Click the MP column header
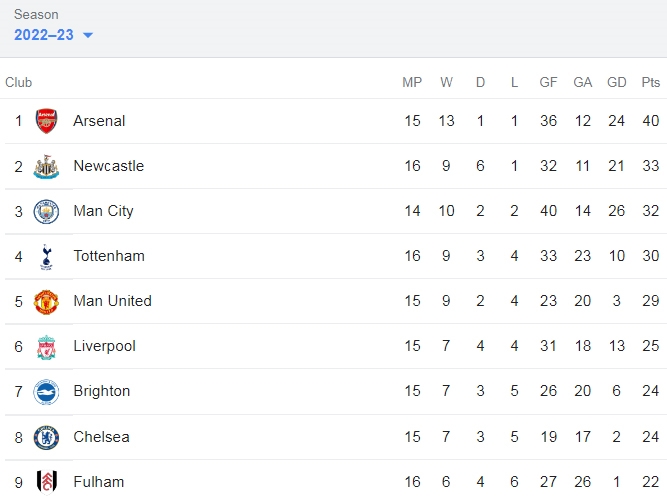This screenshot has width=667, height=498. (412, 82)
